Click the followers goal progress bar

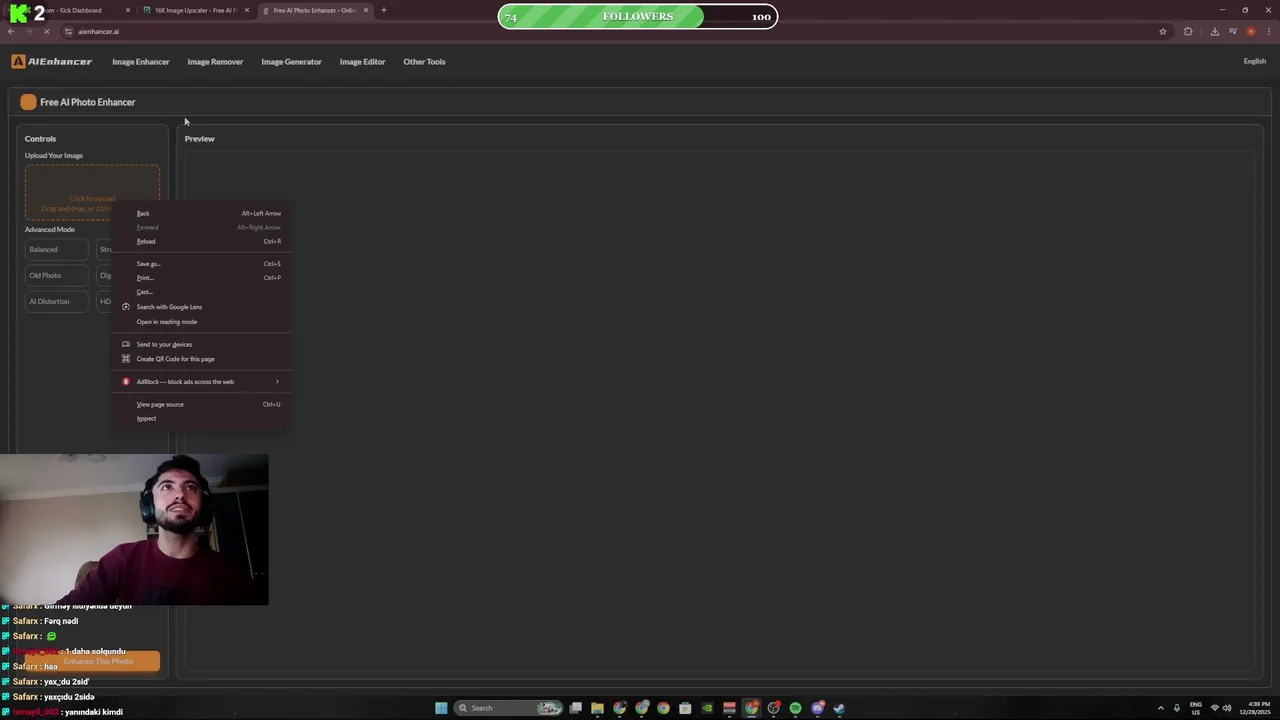[638, 16]
